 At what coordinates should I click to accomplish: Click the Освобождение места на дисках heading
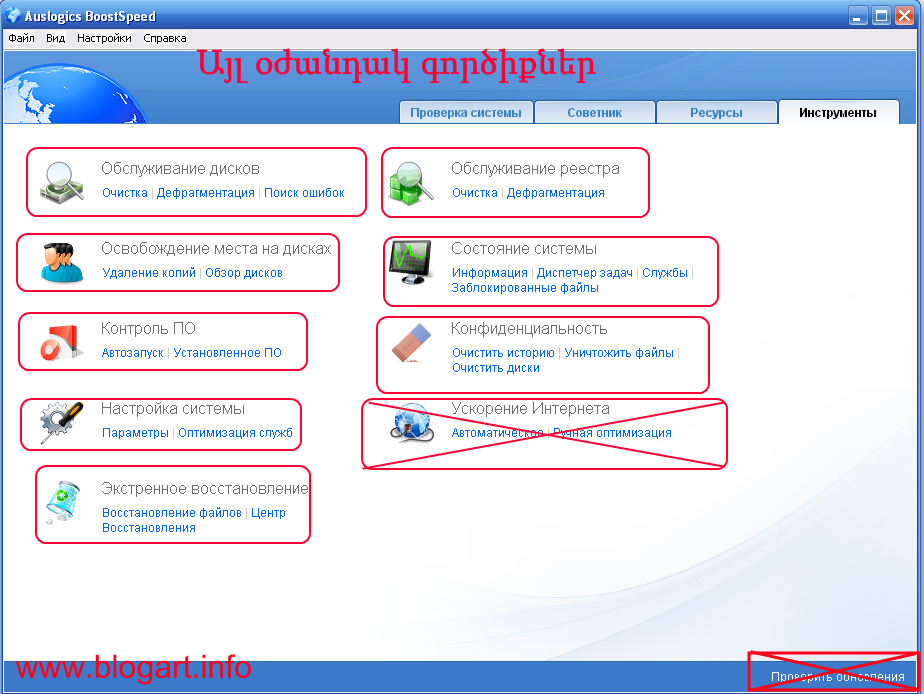pos(216,249)
